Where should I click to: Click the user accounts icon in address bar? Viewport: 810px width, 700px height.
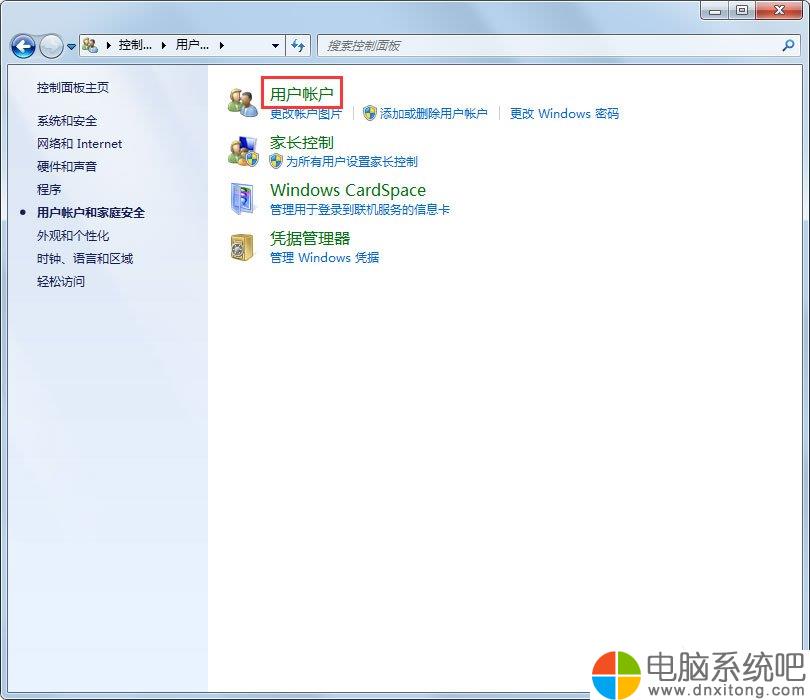[x=90, y=45]
